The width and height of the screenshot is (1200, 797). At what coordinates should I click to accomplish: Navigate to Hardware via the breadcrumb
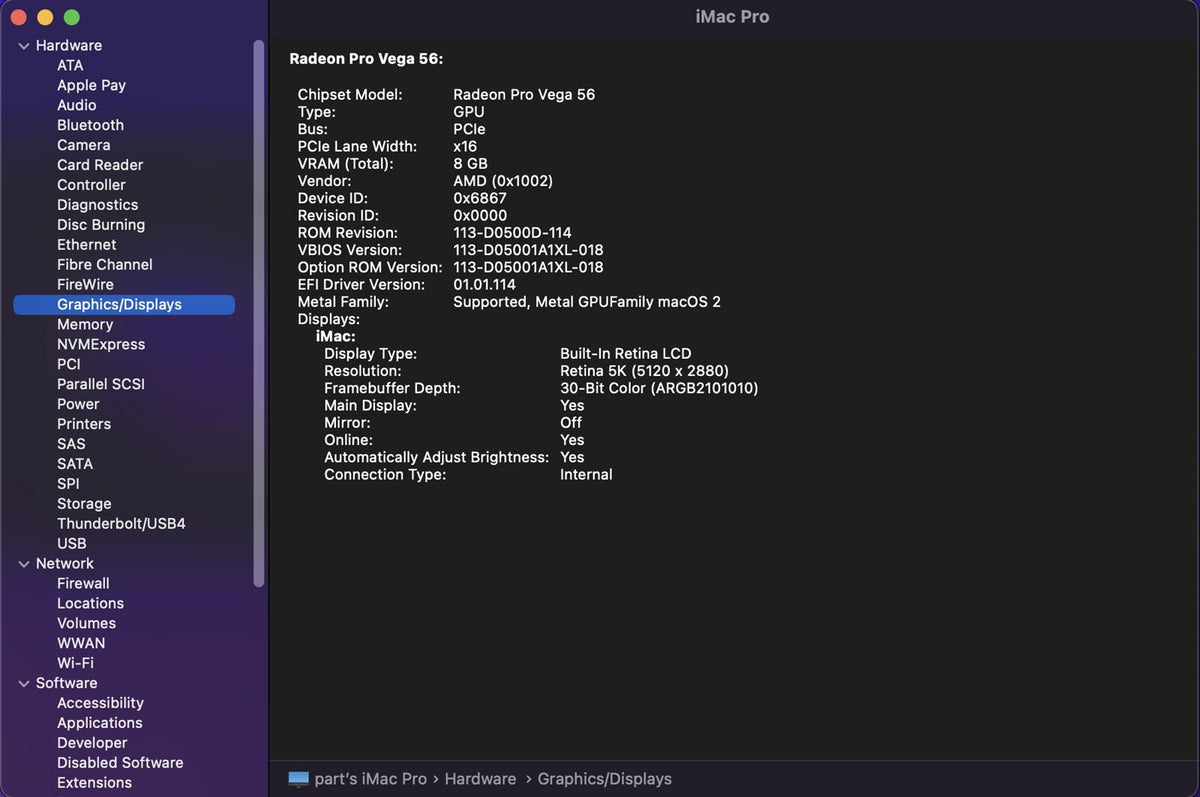[480, 778]
